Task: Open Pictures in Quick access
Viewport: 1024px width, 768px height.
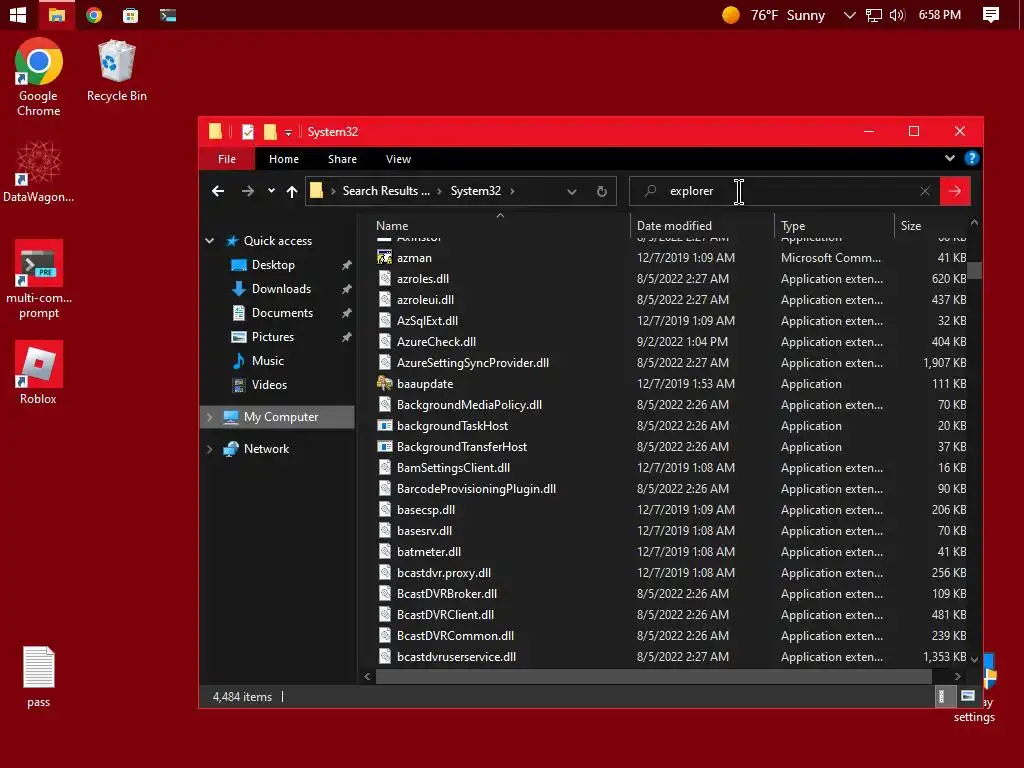Action: pos(272,337)
